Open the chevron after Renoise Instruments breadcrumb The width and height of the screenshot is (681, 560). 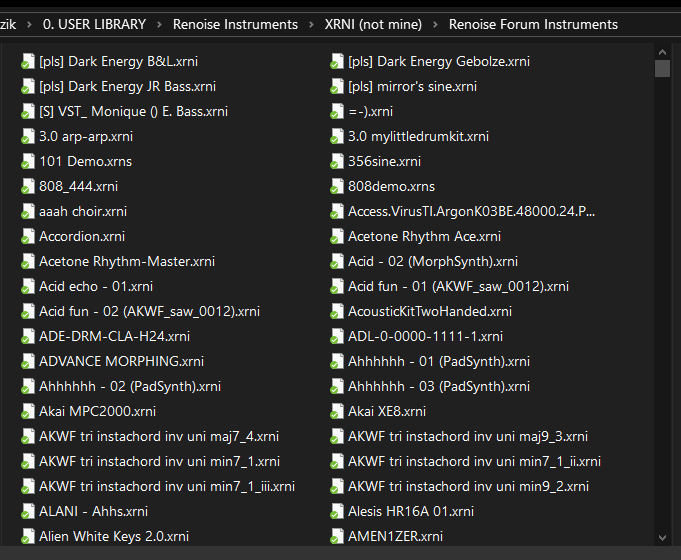(x=311, y=24)
